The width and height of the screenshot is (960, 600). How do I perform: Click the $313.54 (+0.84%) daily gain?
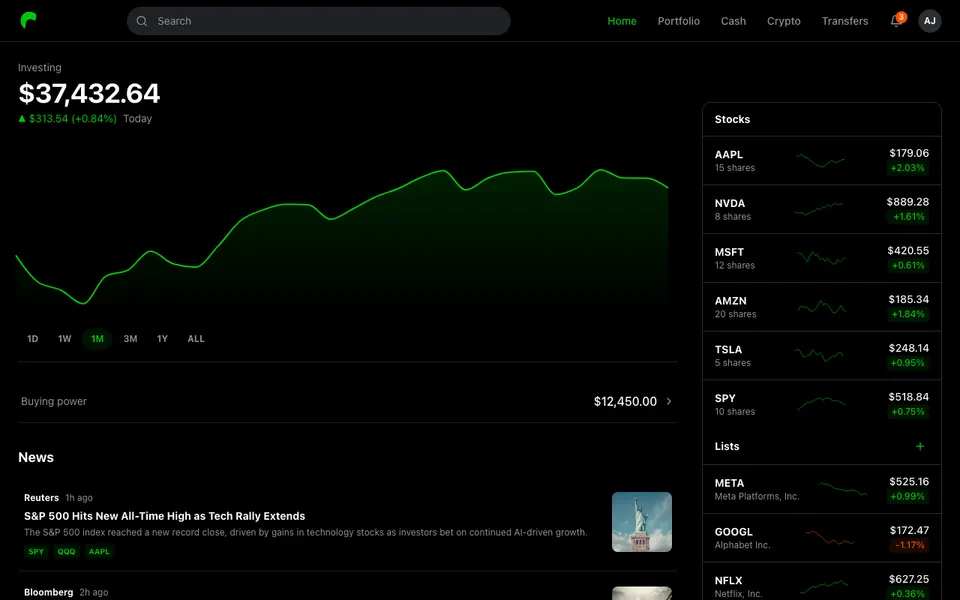click(67, 119)
